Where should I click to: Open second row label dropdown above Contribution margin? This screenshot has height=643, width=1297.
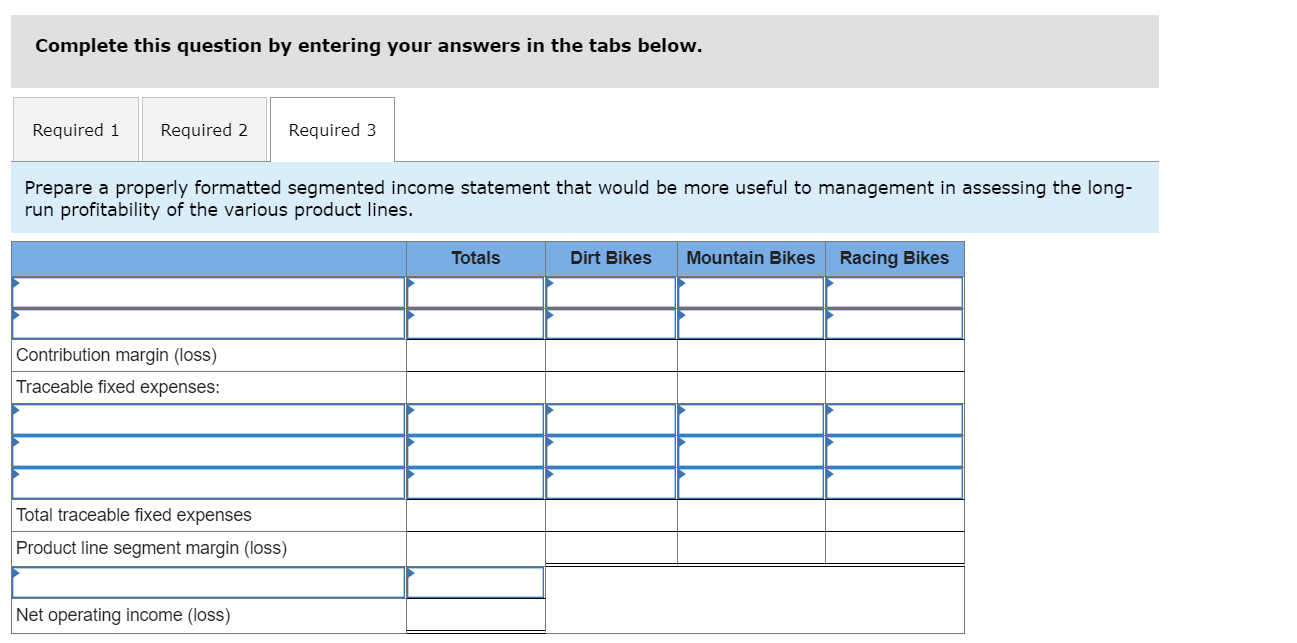[x=208, y=324]
